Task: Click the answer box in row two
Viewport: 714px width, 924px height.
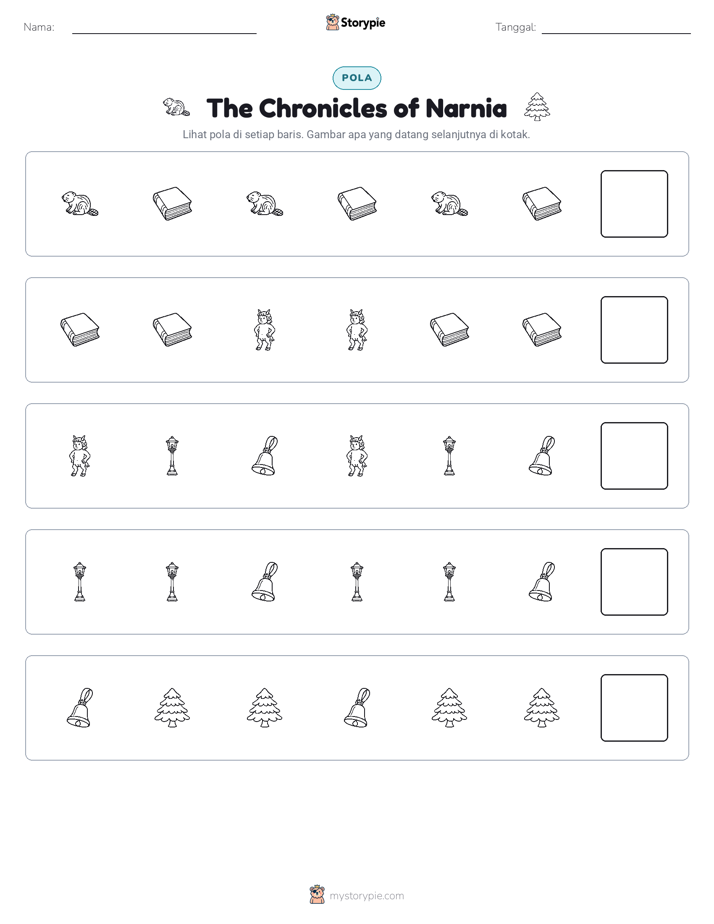Action: [x=634, y=330]
